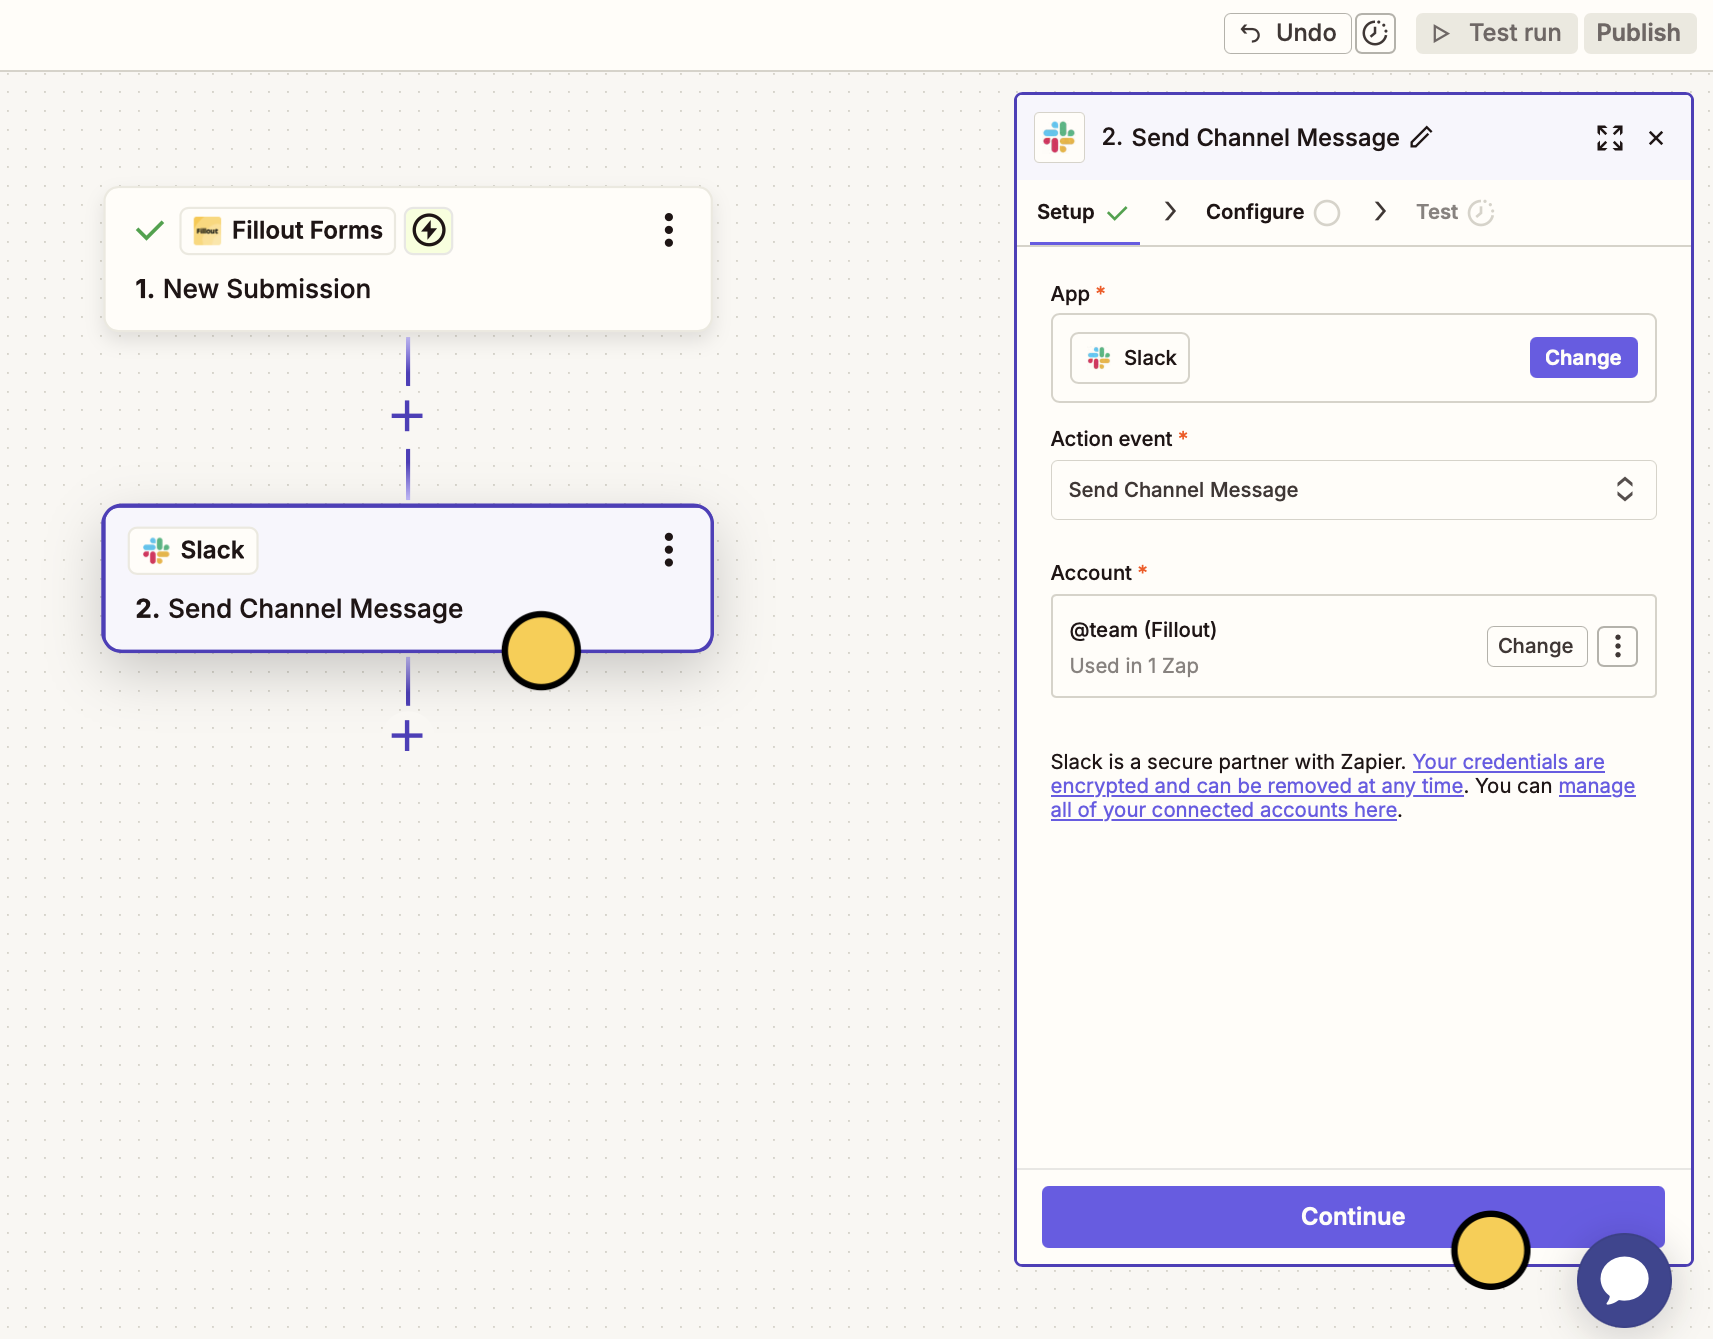This screenshot has width=1713, height=1339.
Task: Click the instant trigger lightning icon
Action: coord(429,231)
